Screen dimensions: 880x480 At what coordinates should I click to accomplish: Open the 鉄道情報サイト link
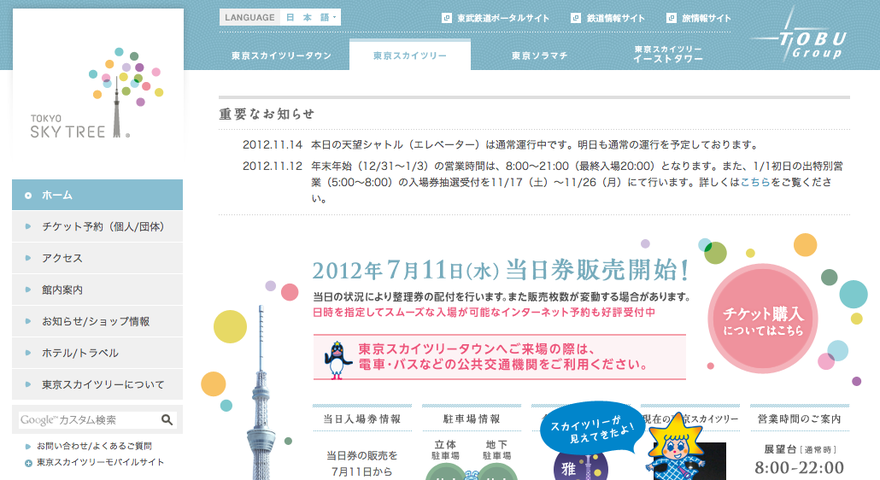pyautogui.click(x=615, y=18)
